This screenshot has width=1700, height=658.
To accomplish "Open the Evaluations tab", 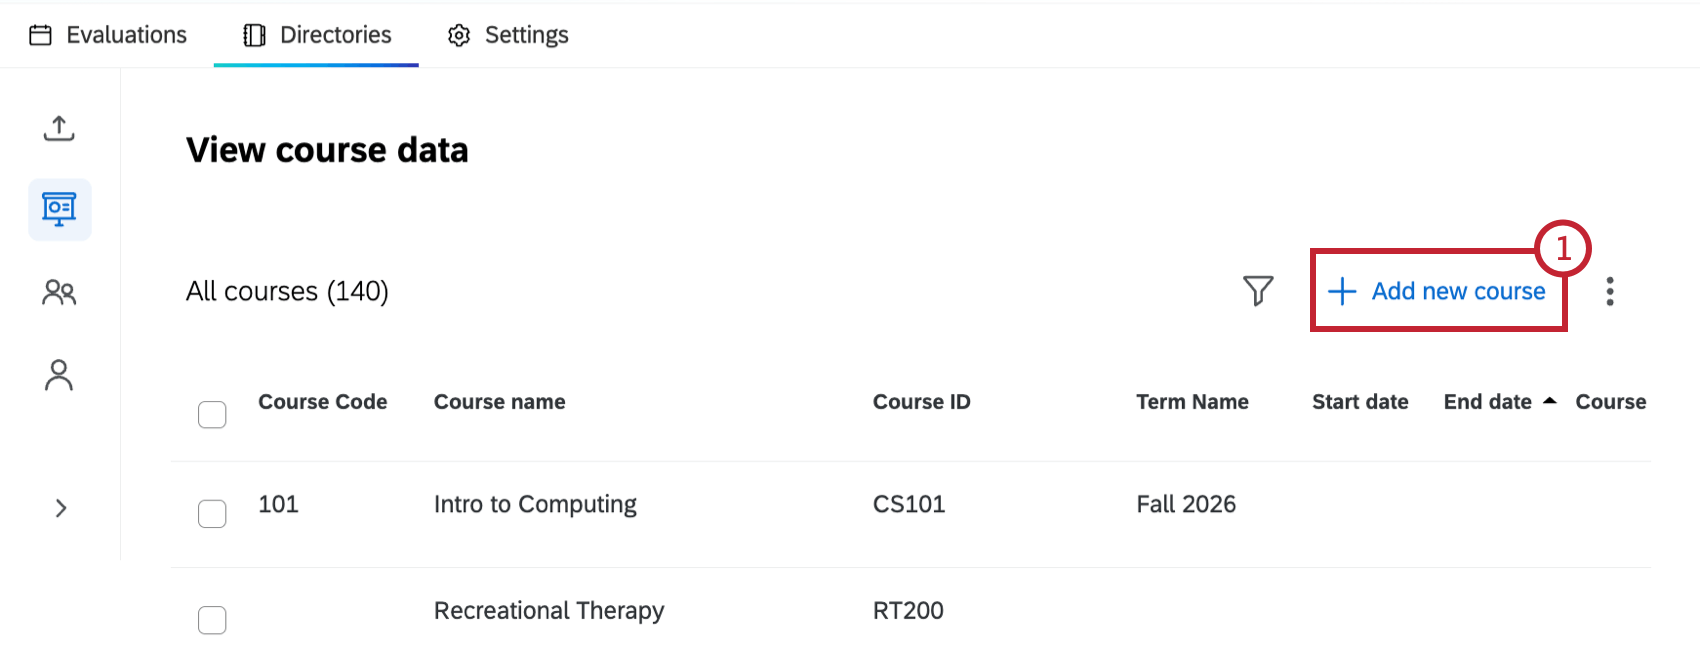I will pyautogui.click(x=125, y=34).
